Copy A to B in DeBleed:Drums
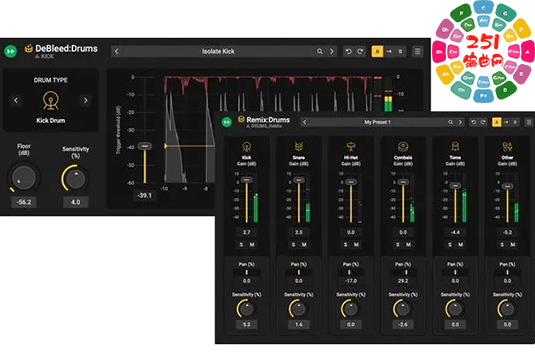Viewport: 535px width, 363px height. (389, 52)
